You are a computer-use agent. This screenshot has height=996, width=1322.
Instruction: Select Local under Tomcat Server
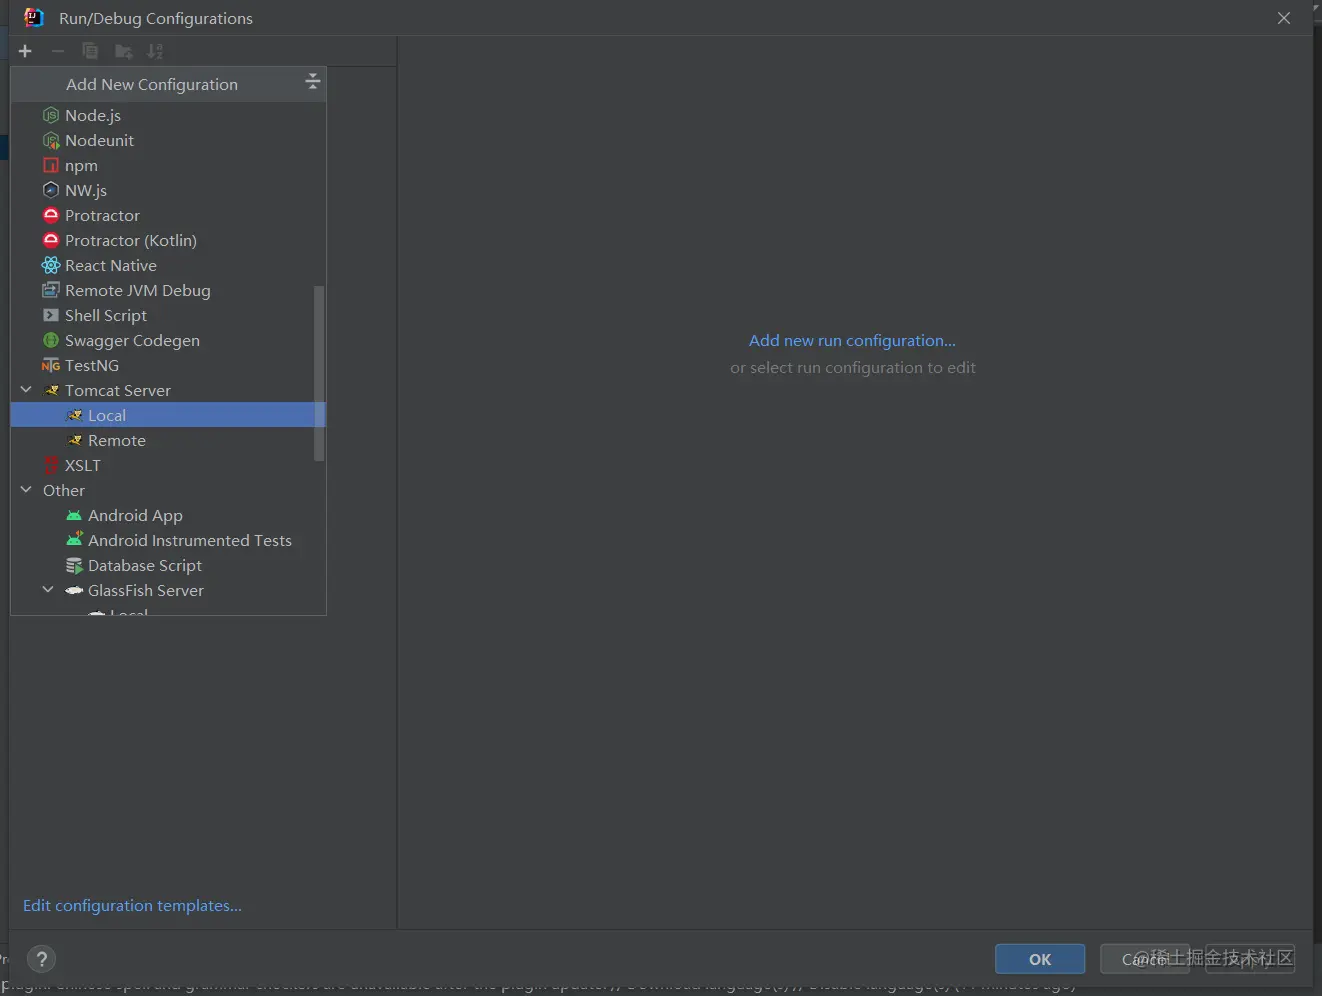point(168,415)
